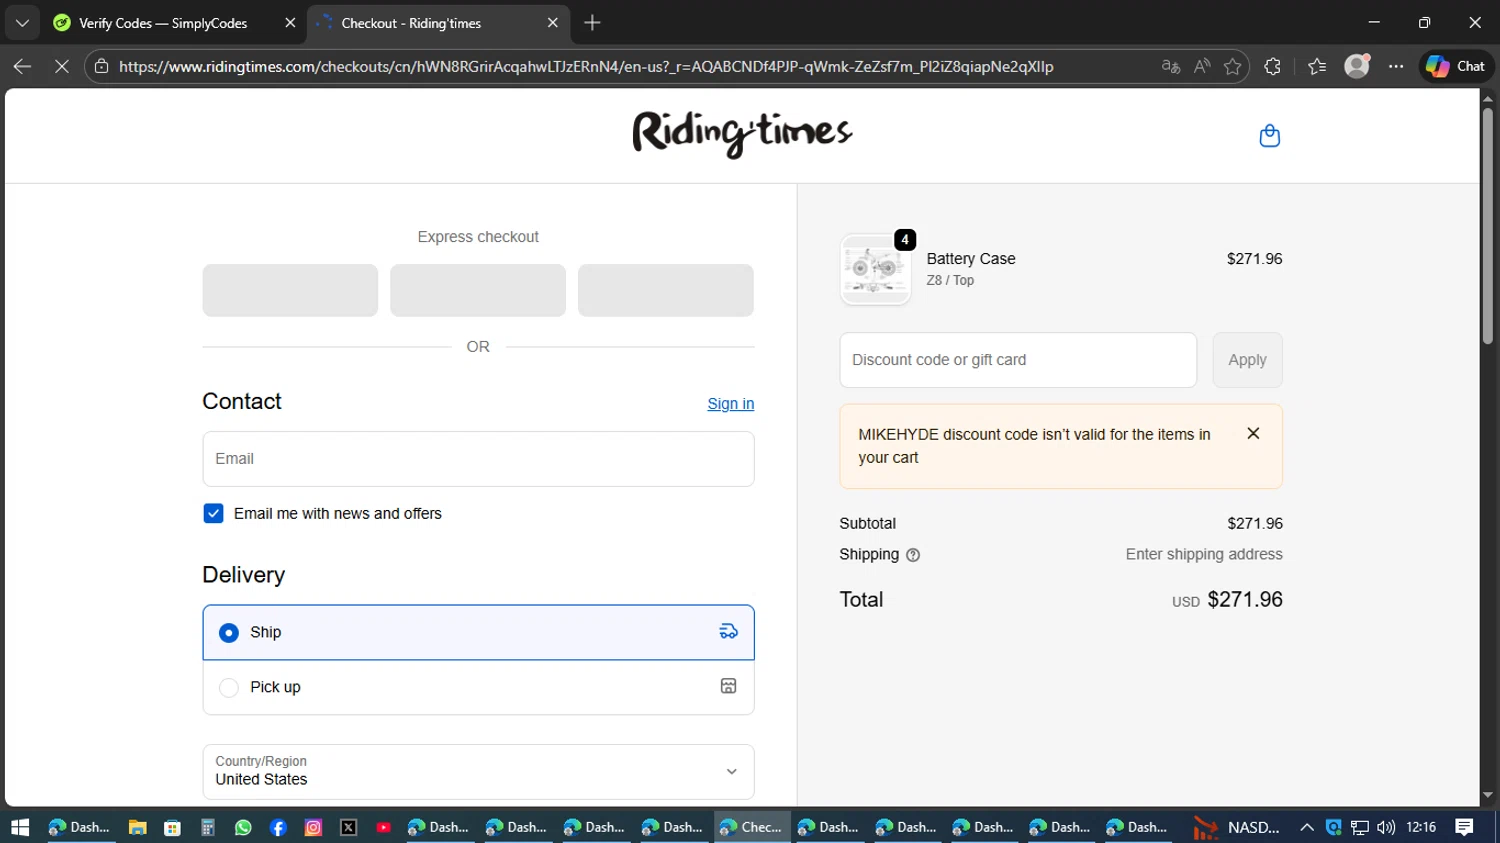Close the Checkout - Riding'times tab
This screenshot has width=1500, height=843.
click(552, 23)
